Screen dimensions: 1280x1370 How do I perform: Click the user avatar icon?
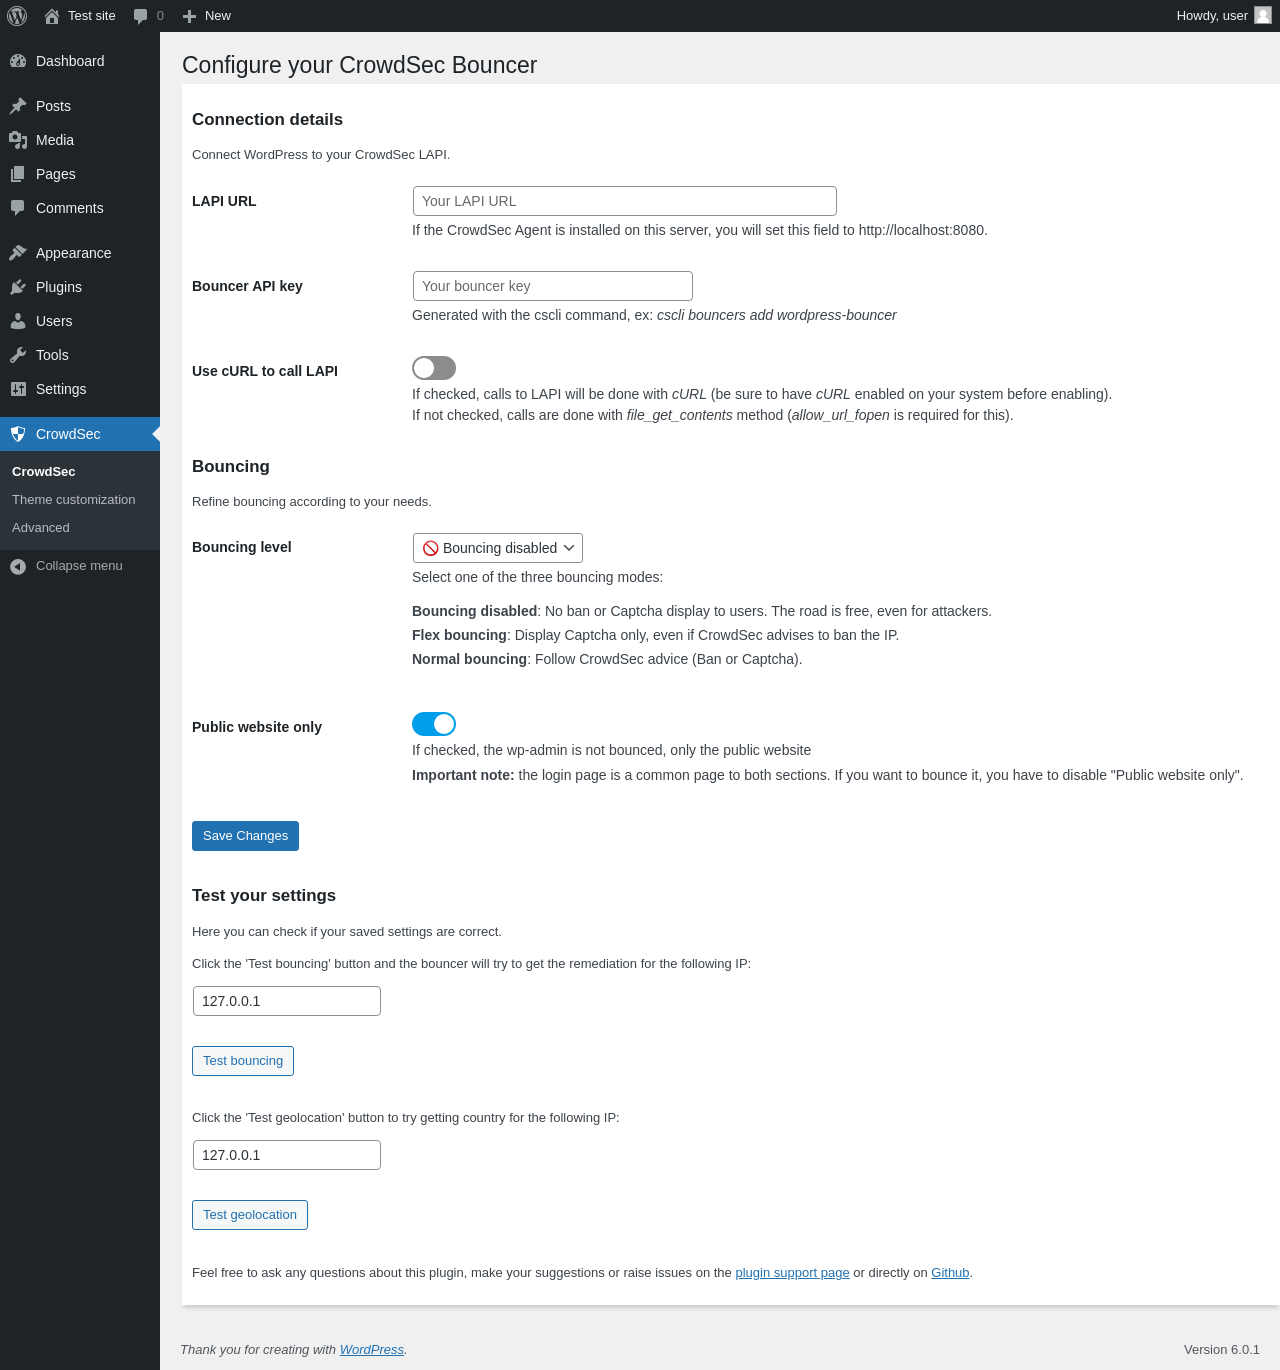(x=1263, y=15)
